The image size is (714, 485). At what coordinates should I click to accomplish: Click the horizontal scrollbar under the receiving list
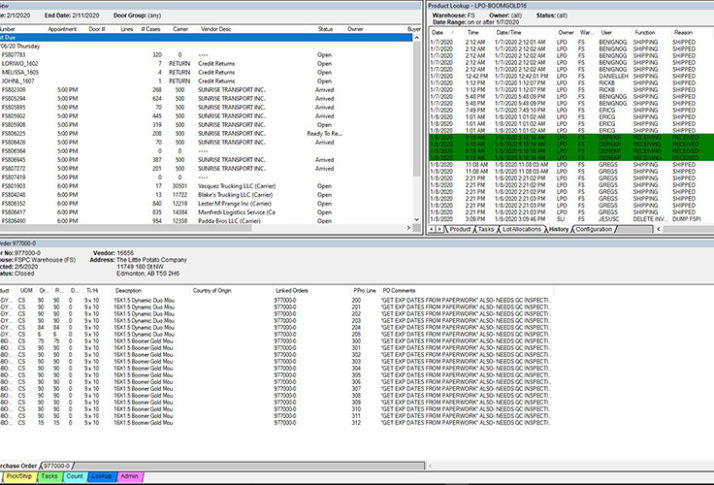pyautogui.click(x=125, y=228)
